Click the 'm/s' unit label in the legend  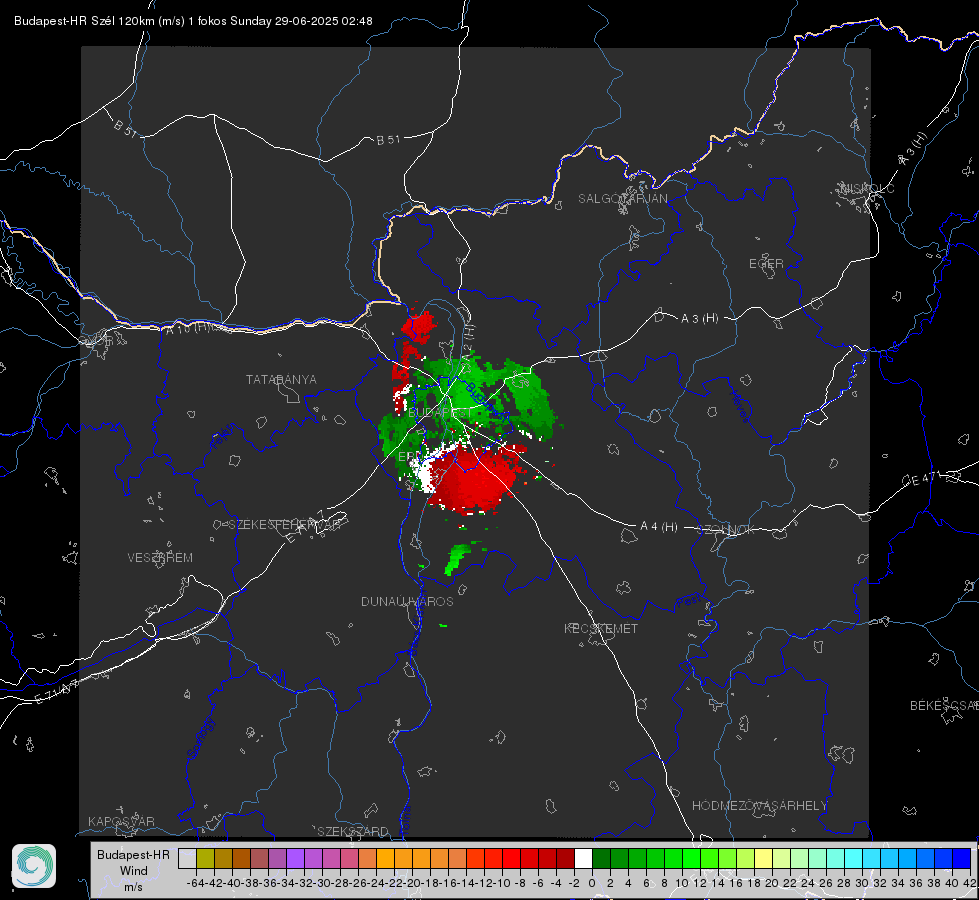133,886
